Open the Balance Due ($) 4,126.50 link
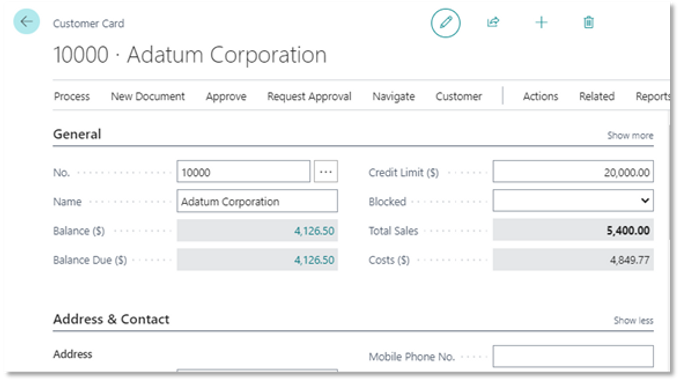The image size is (680, 380). (x=314, y=260)
